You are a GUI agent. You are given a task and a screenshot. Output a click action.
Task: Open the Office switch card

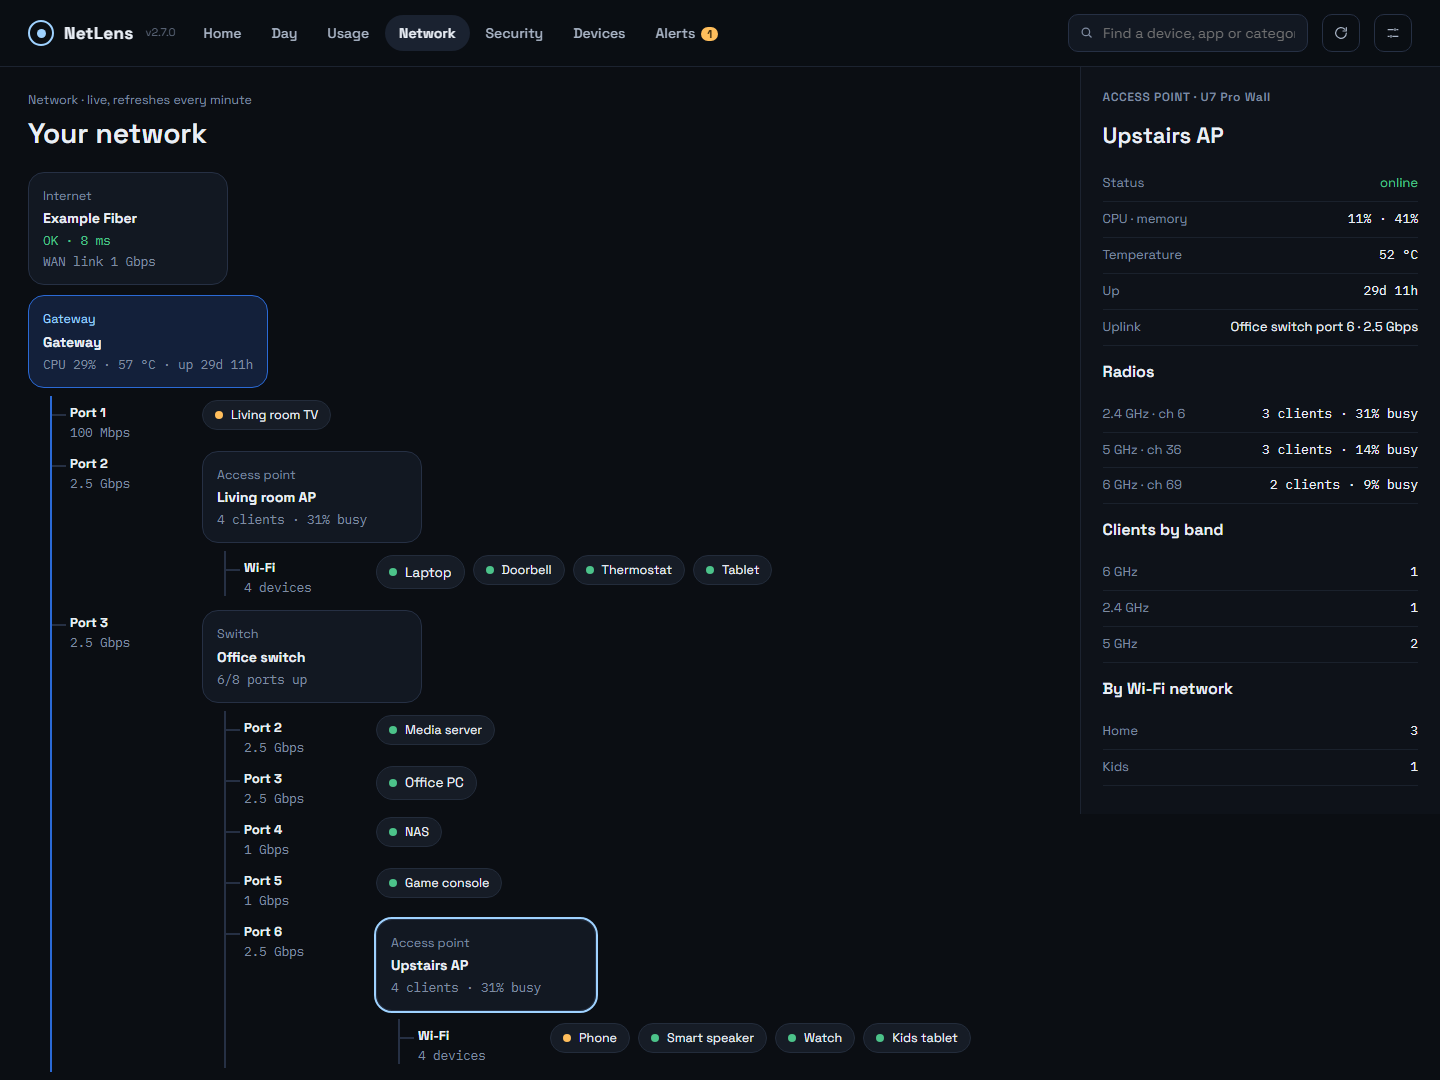(312, 656)
